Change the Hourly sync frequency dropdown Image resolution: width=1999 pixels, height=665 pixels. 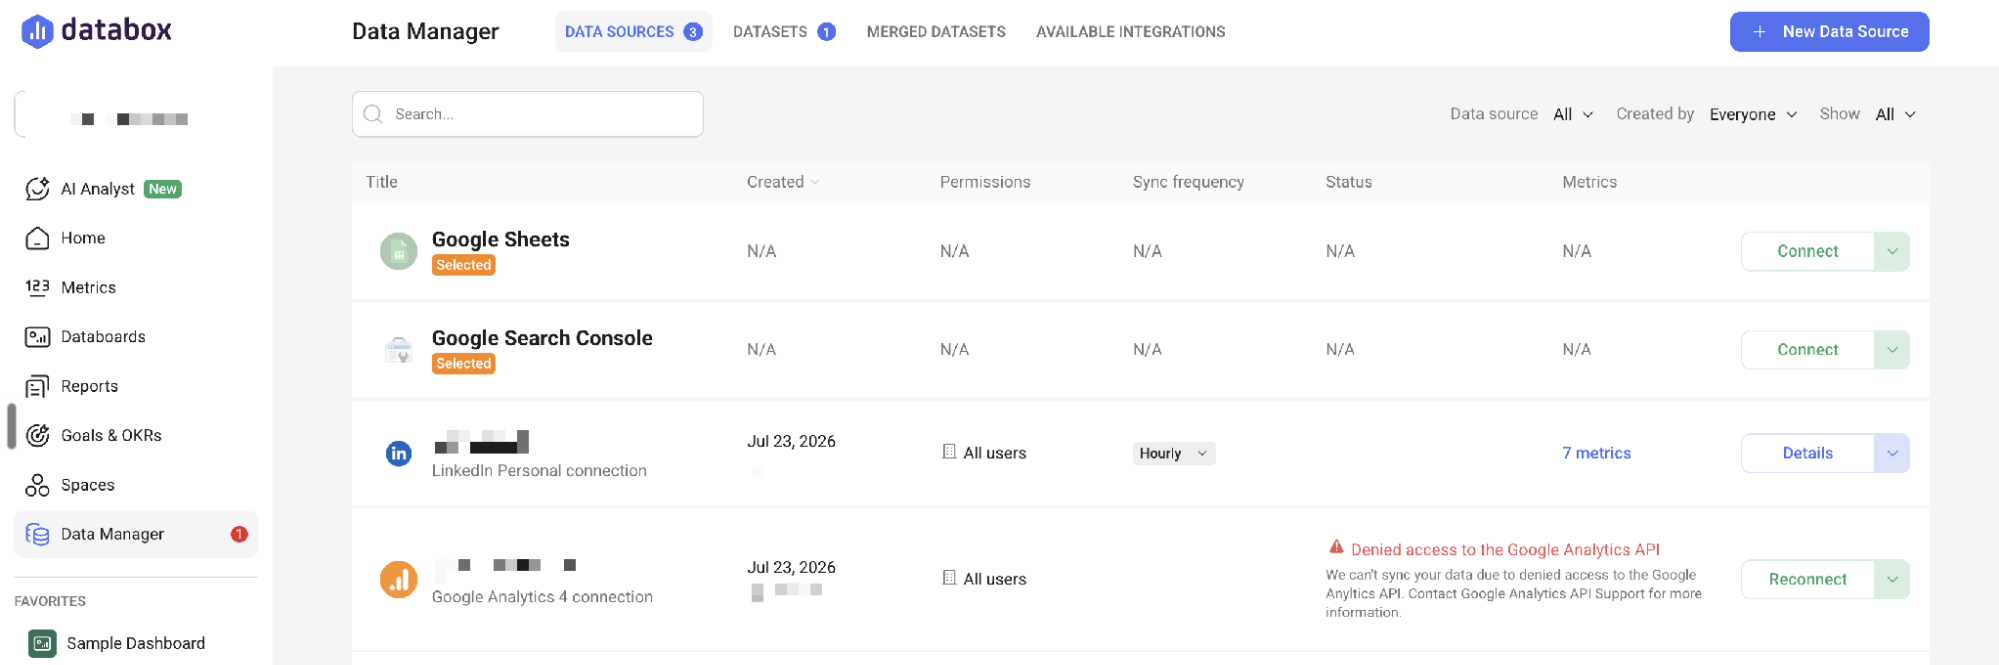(x=1174, y=453)
